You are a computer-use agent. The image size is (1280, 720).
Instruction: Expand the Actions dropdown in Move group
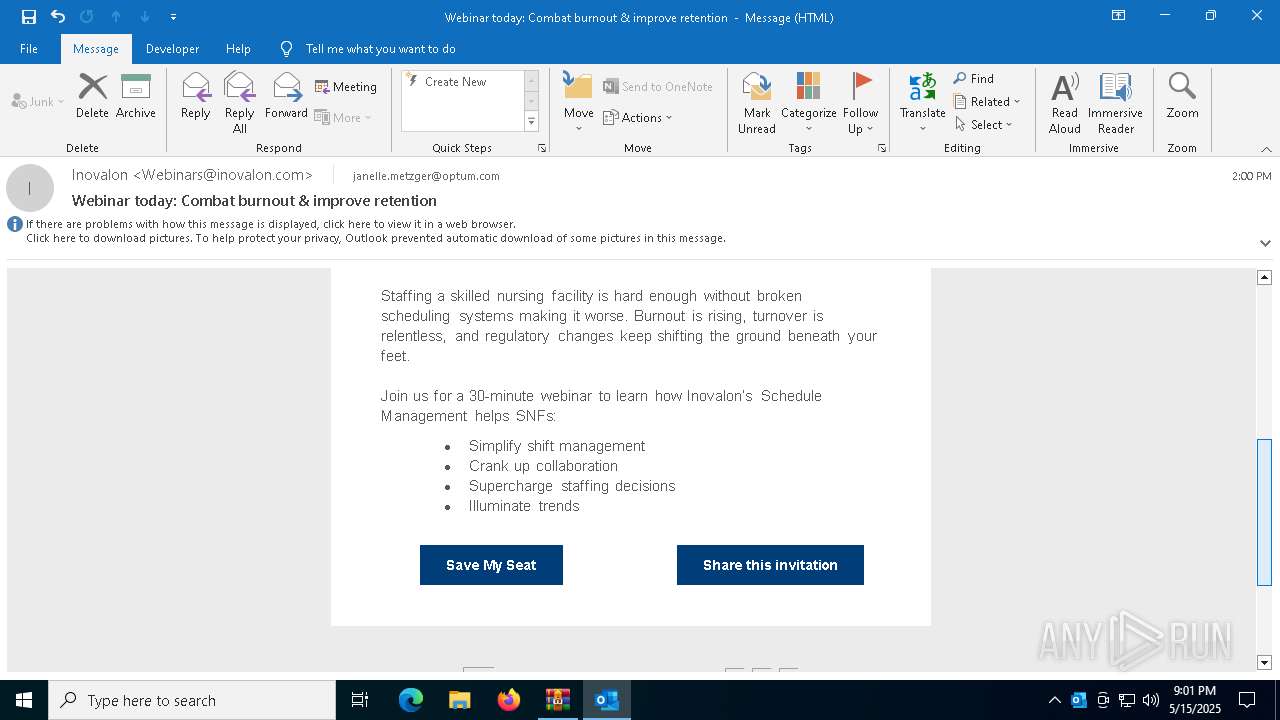(638, 117)
